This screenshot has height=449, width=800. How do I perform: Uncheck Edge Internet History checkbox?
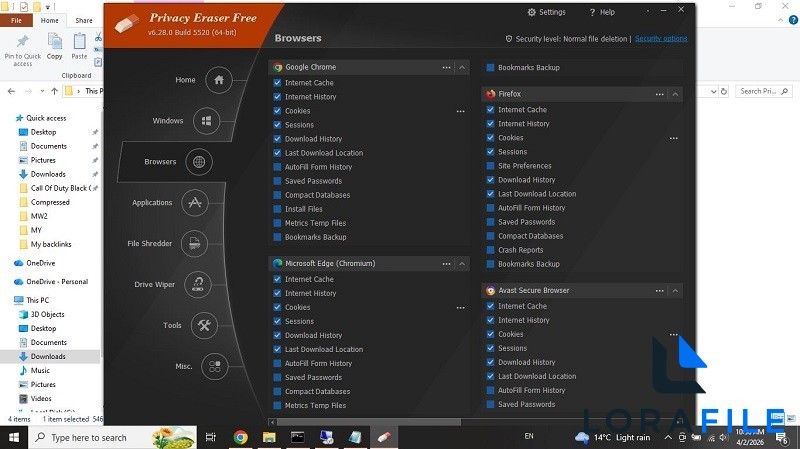pyautogui.click(x=277, y=293)
